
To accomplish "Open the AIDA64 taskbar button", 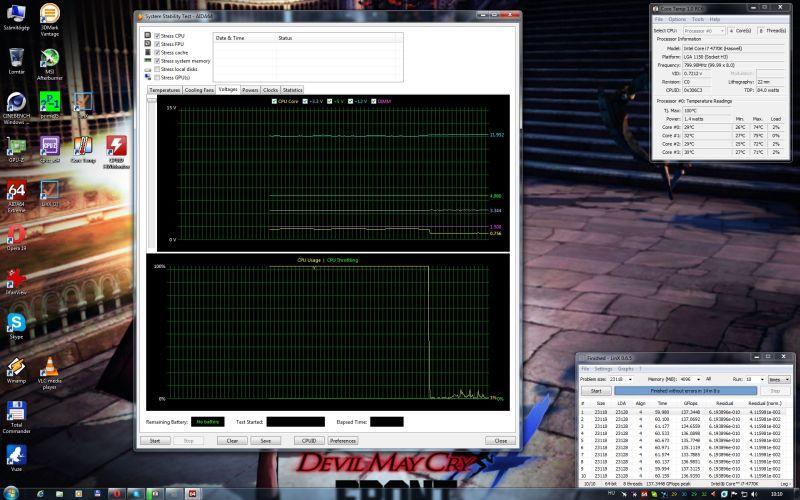I will click(192, 494).
